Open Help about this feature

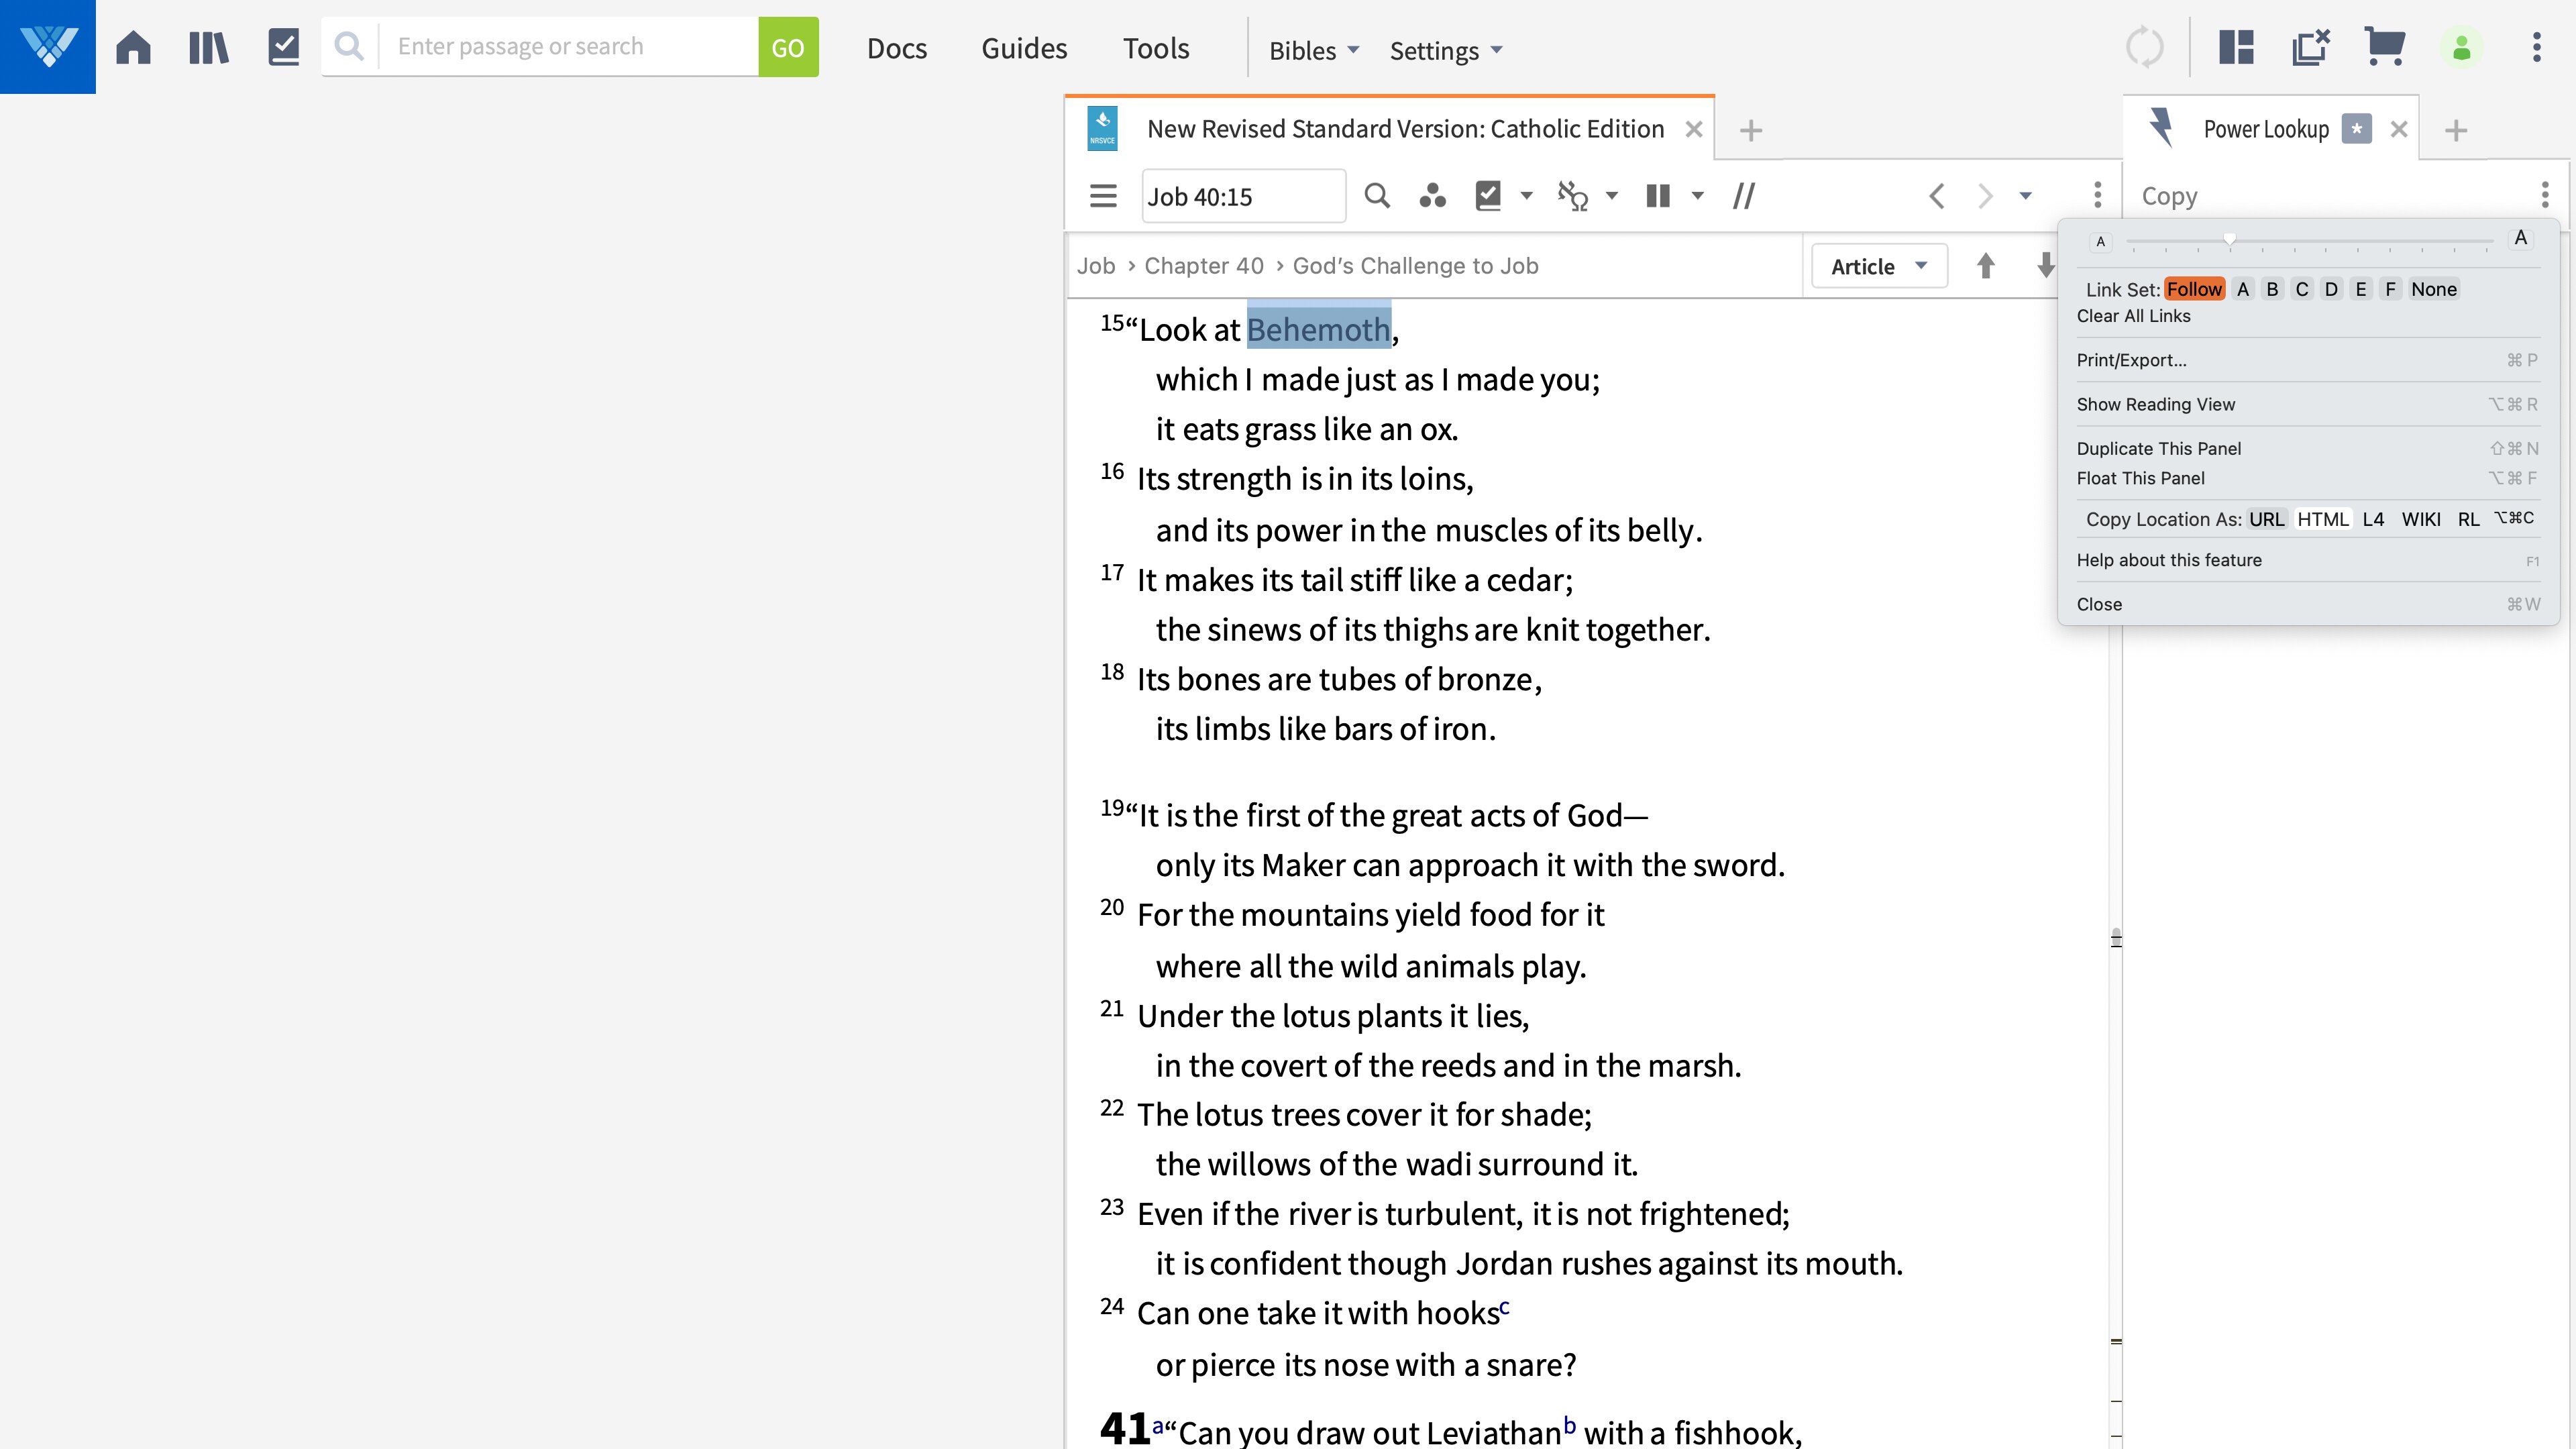pyautogui.click(x=2308, y=560)
